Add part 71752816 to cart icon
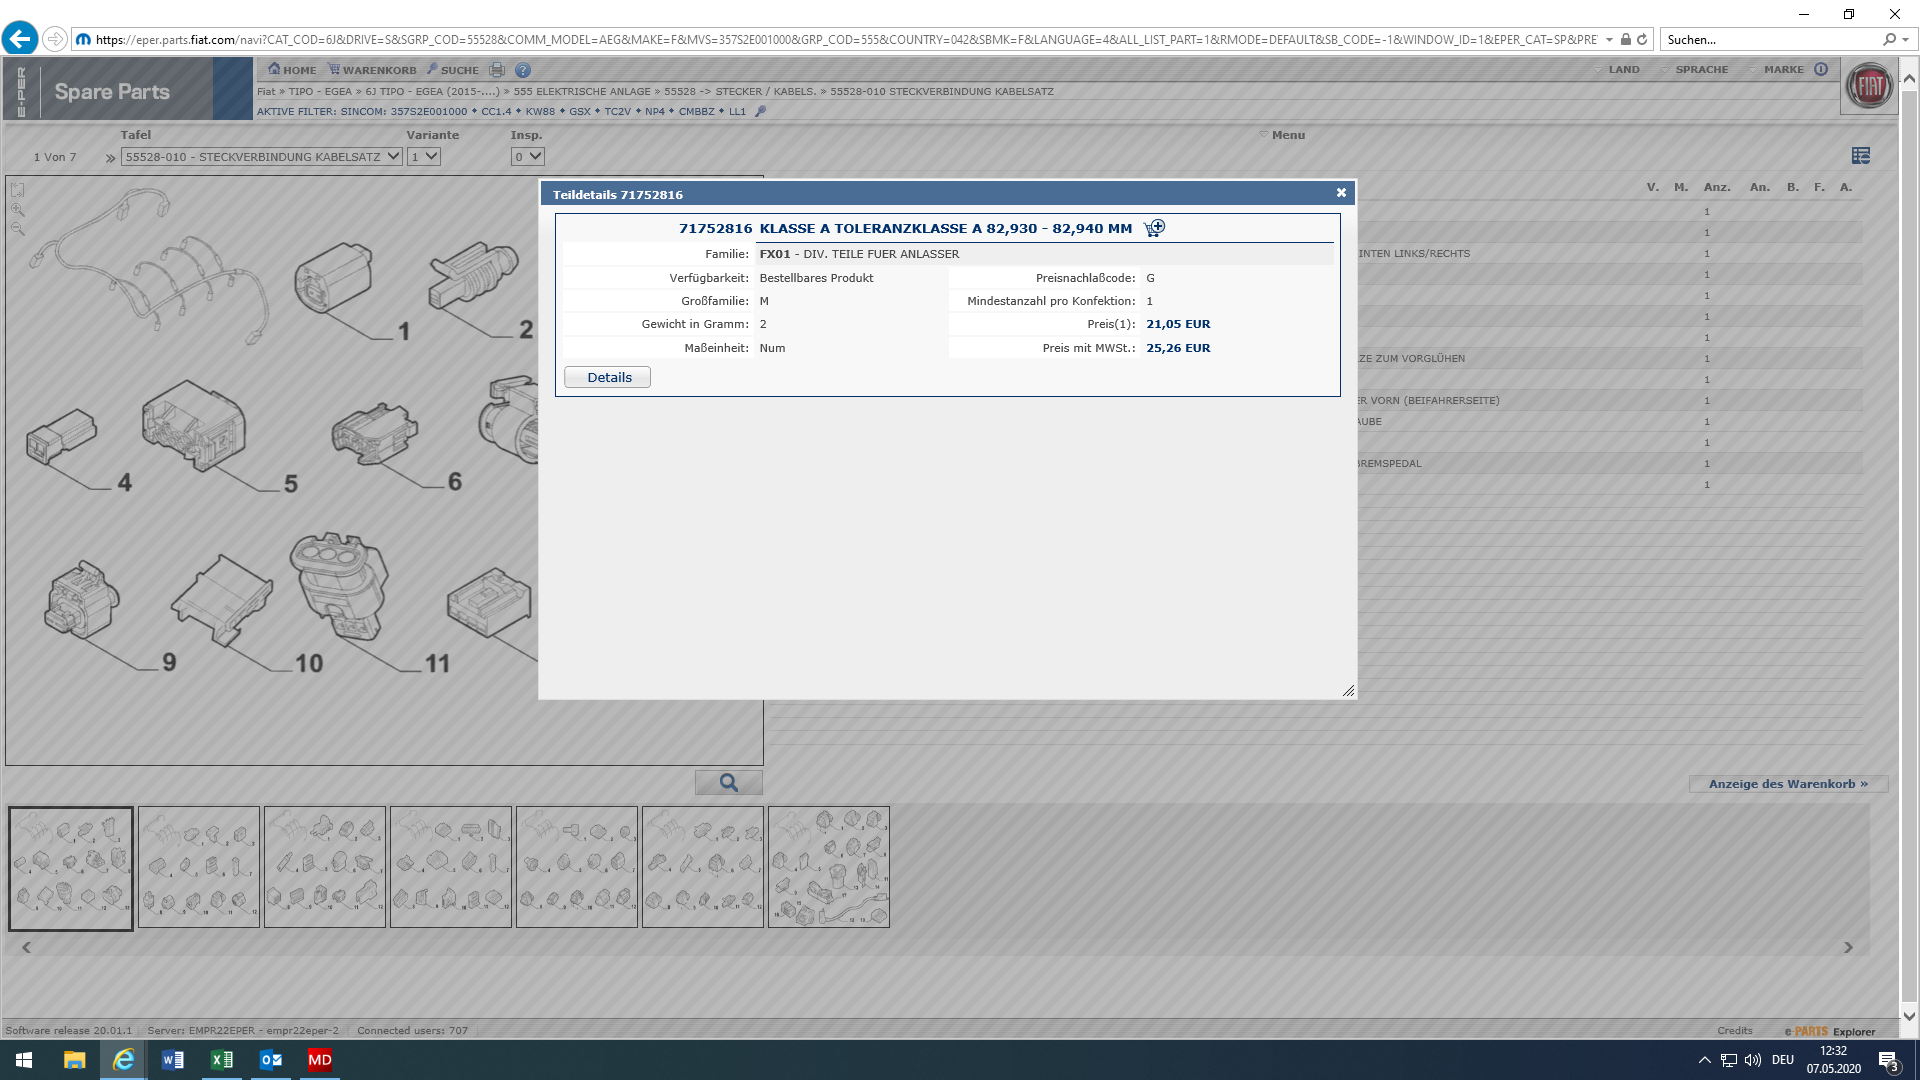 (x=1154, y=228)
